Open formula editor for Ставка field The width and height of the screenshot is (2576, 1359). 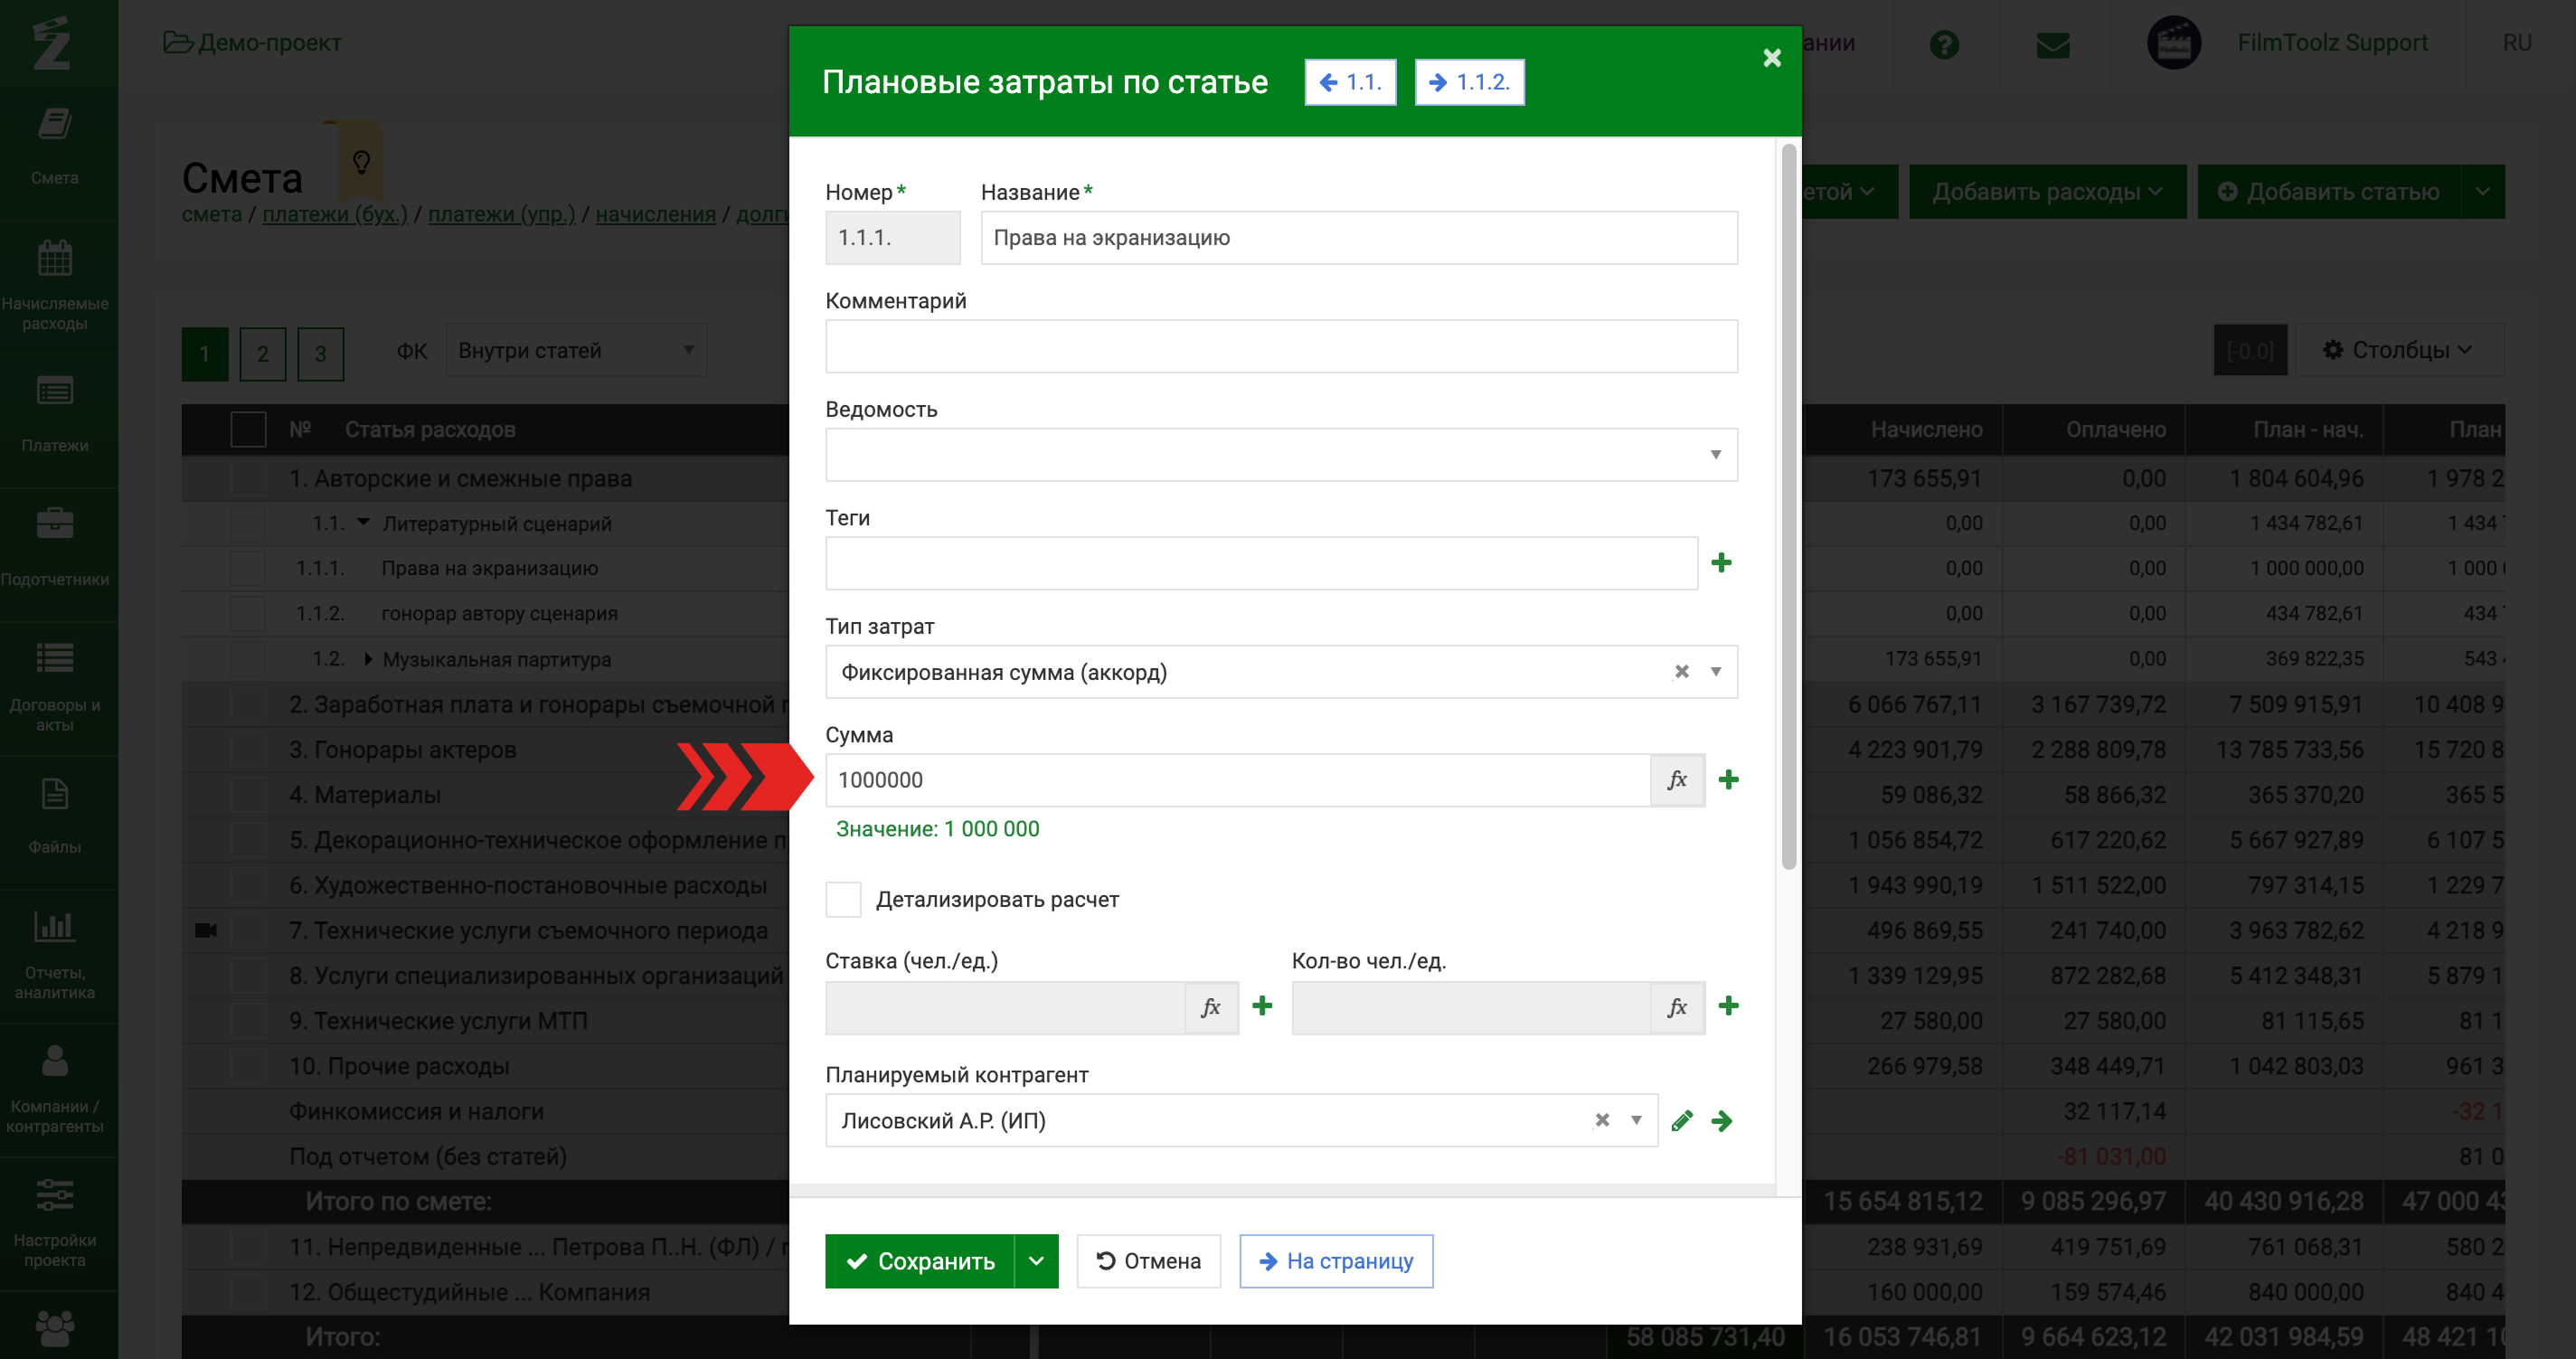(x=1211, y=1007)
